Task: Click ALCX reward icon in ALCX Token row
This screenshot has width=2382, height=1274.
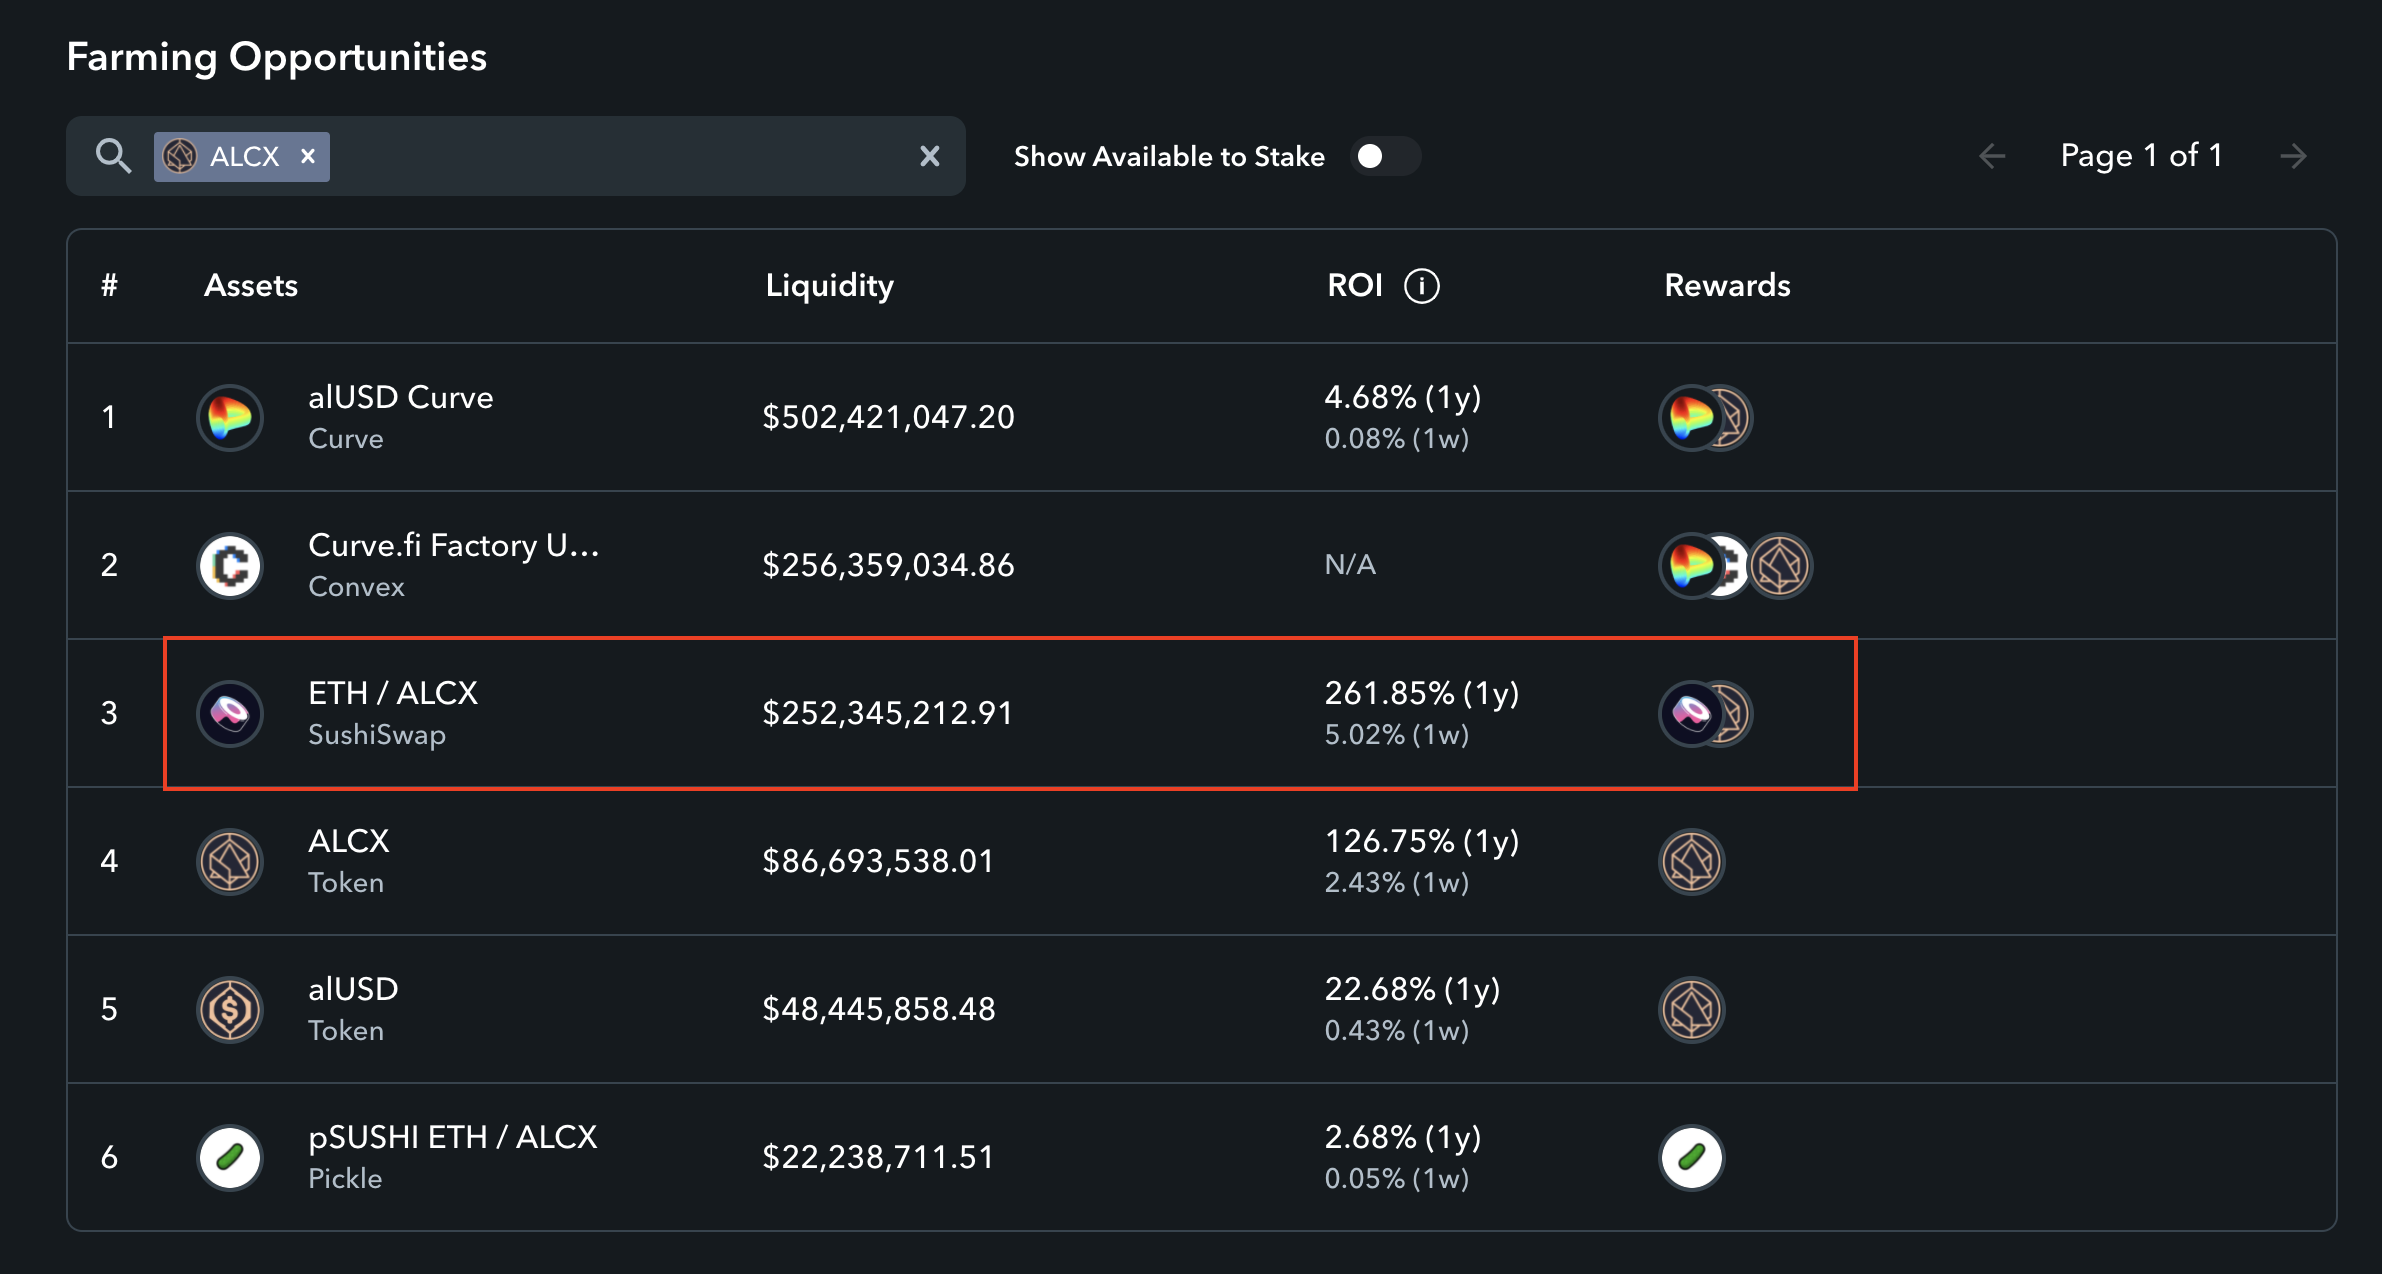Action: [x=1692, y=861]
